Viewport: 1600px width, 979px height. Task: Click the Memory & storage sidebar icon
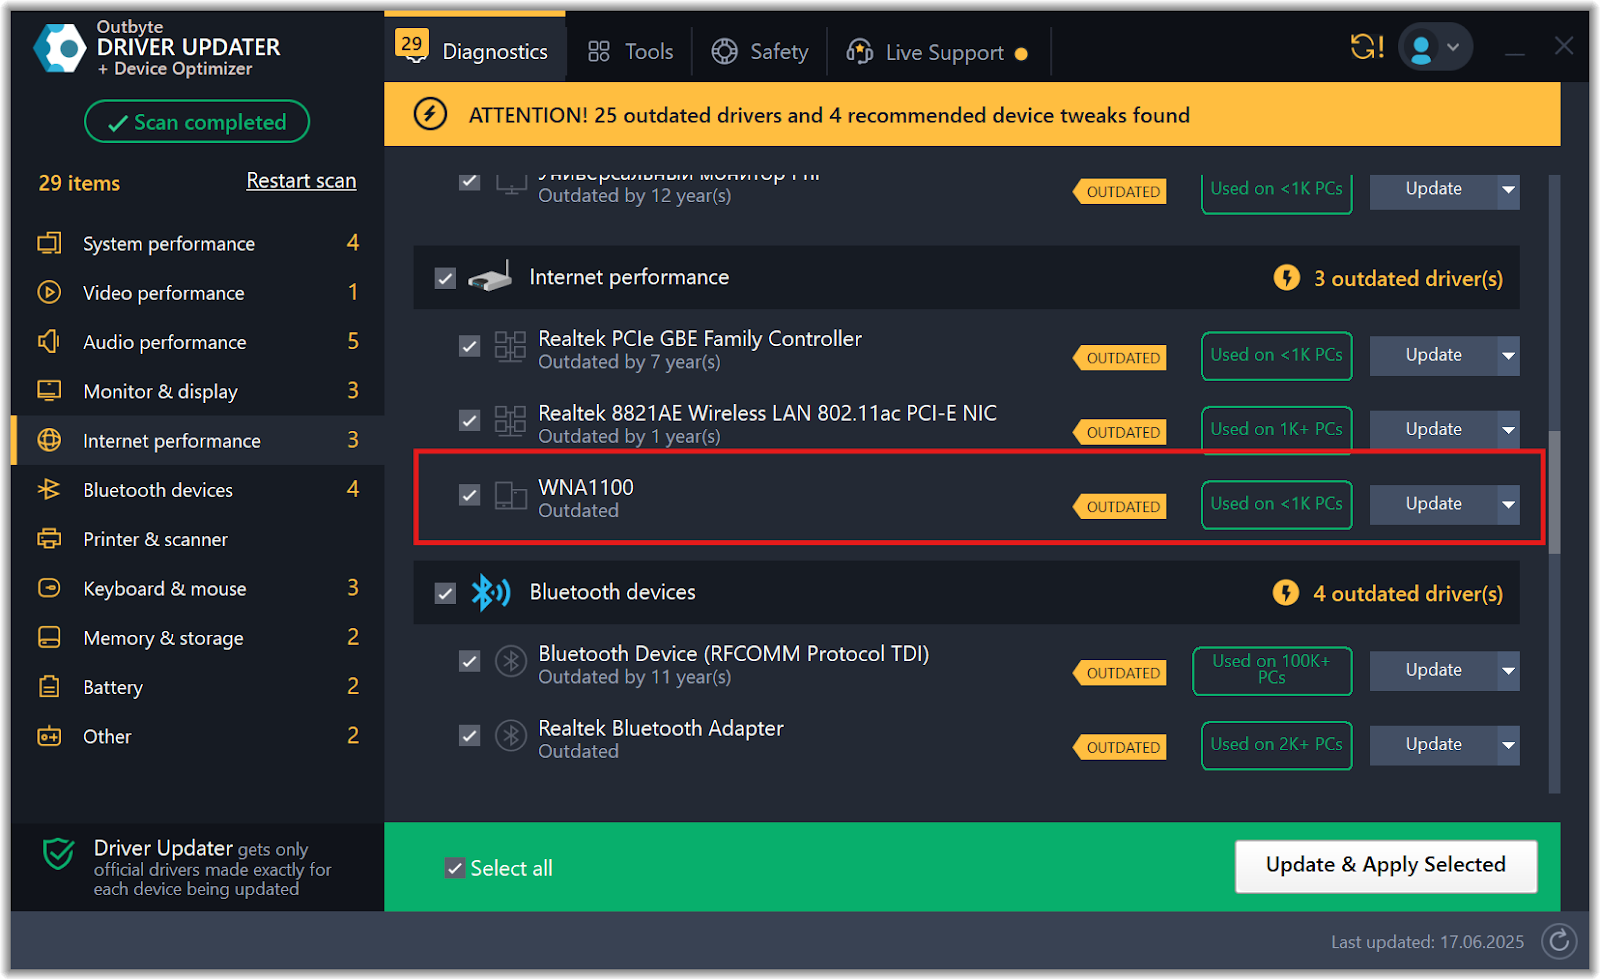[49, 637]
